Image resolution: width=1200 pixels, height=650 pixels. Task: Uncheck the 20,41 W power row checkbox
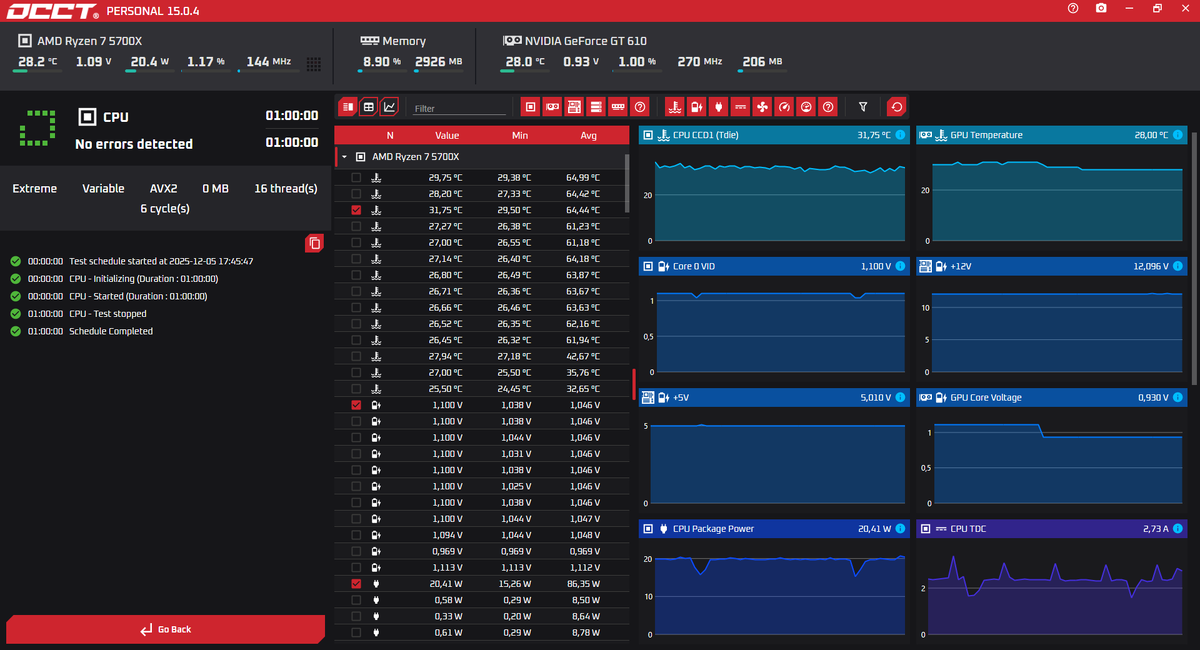click(356, 584)
